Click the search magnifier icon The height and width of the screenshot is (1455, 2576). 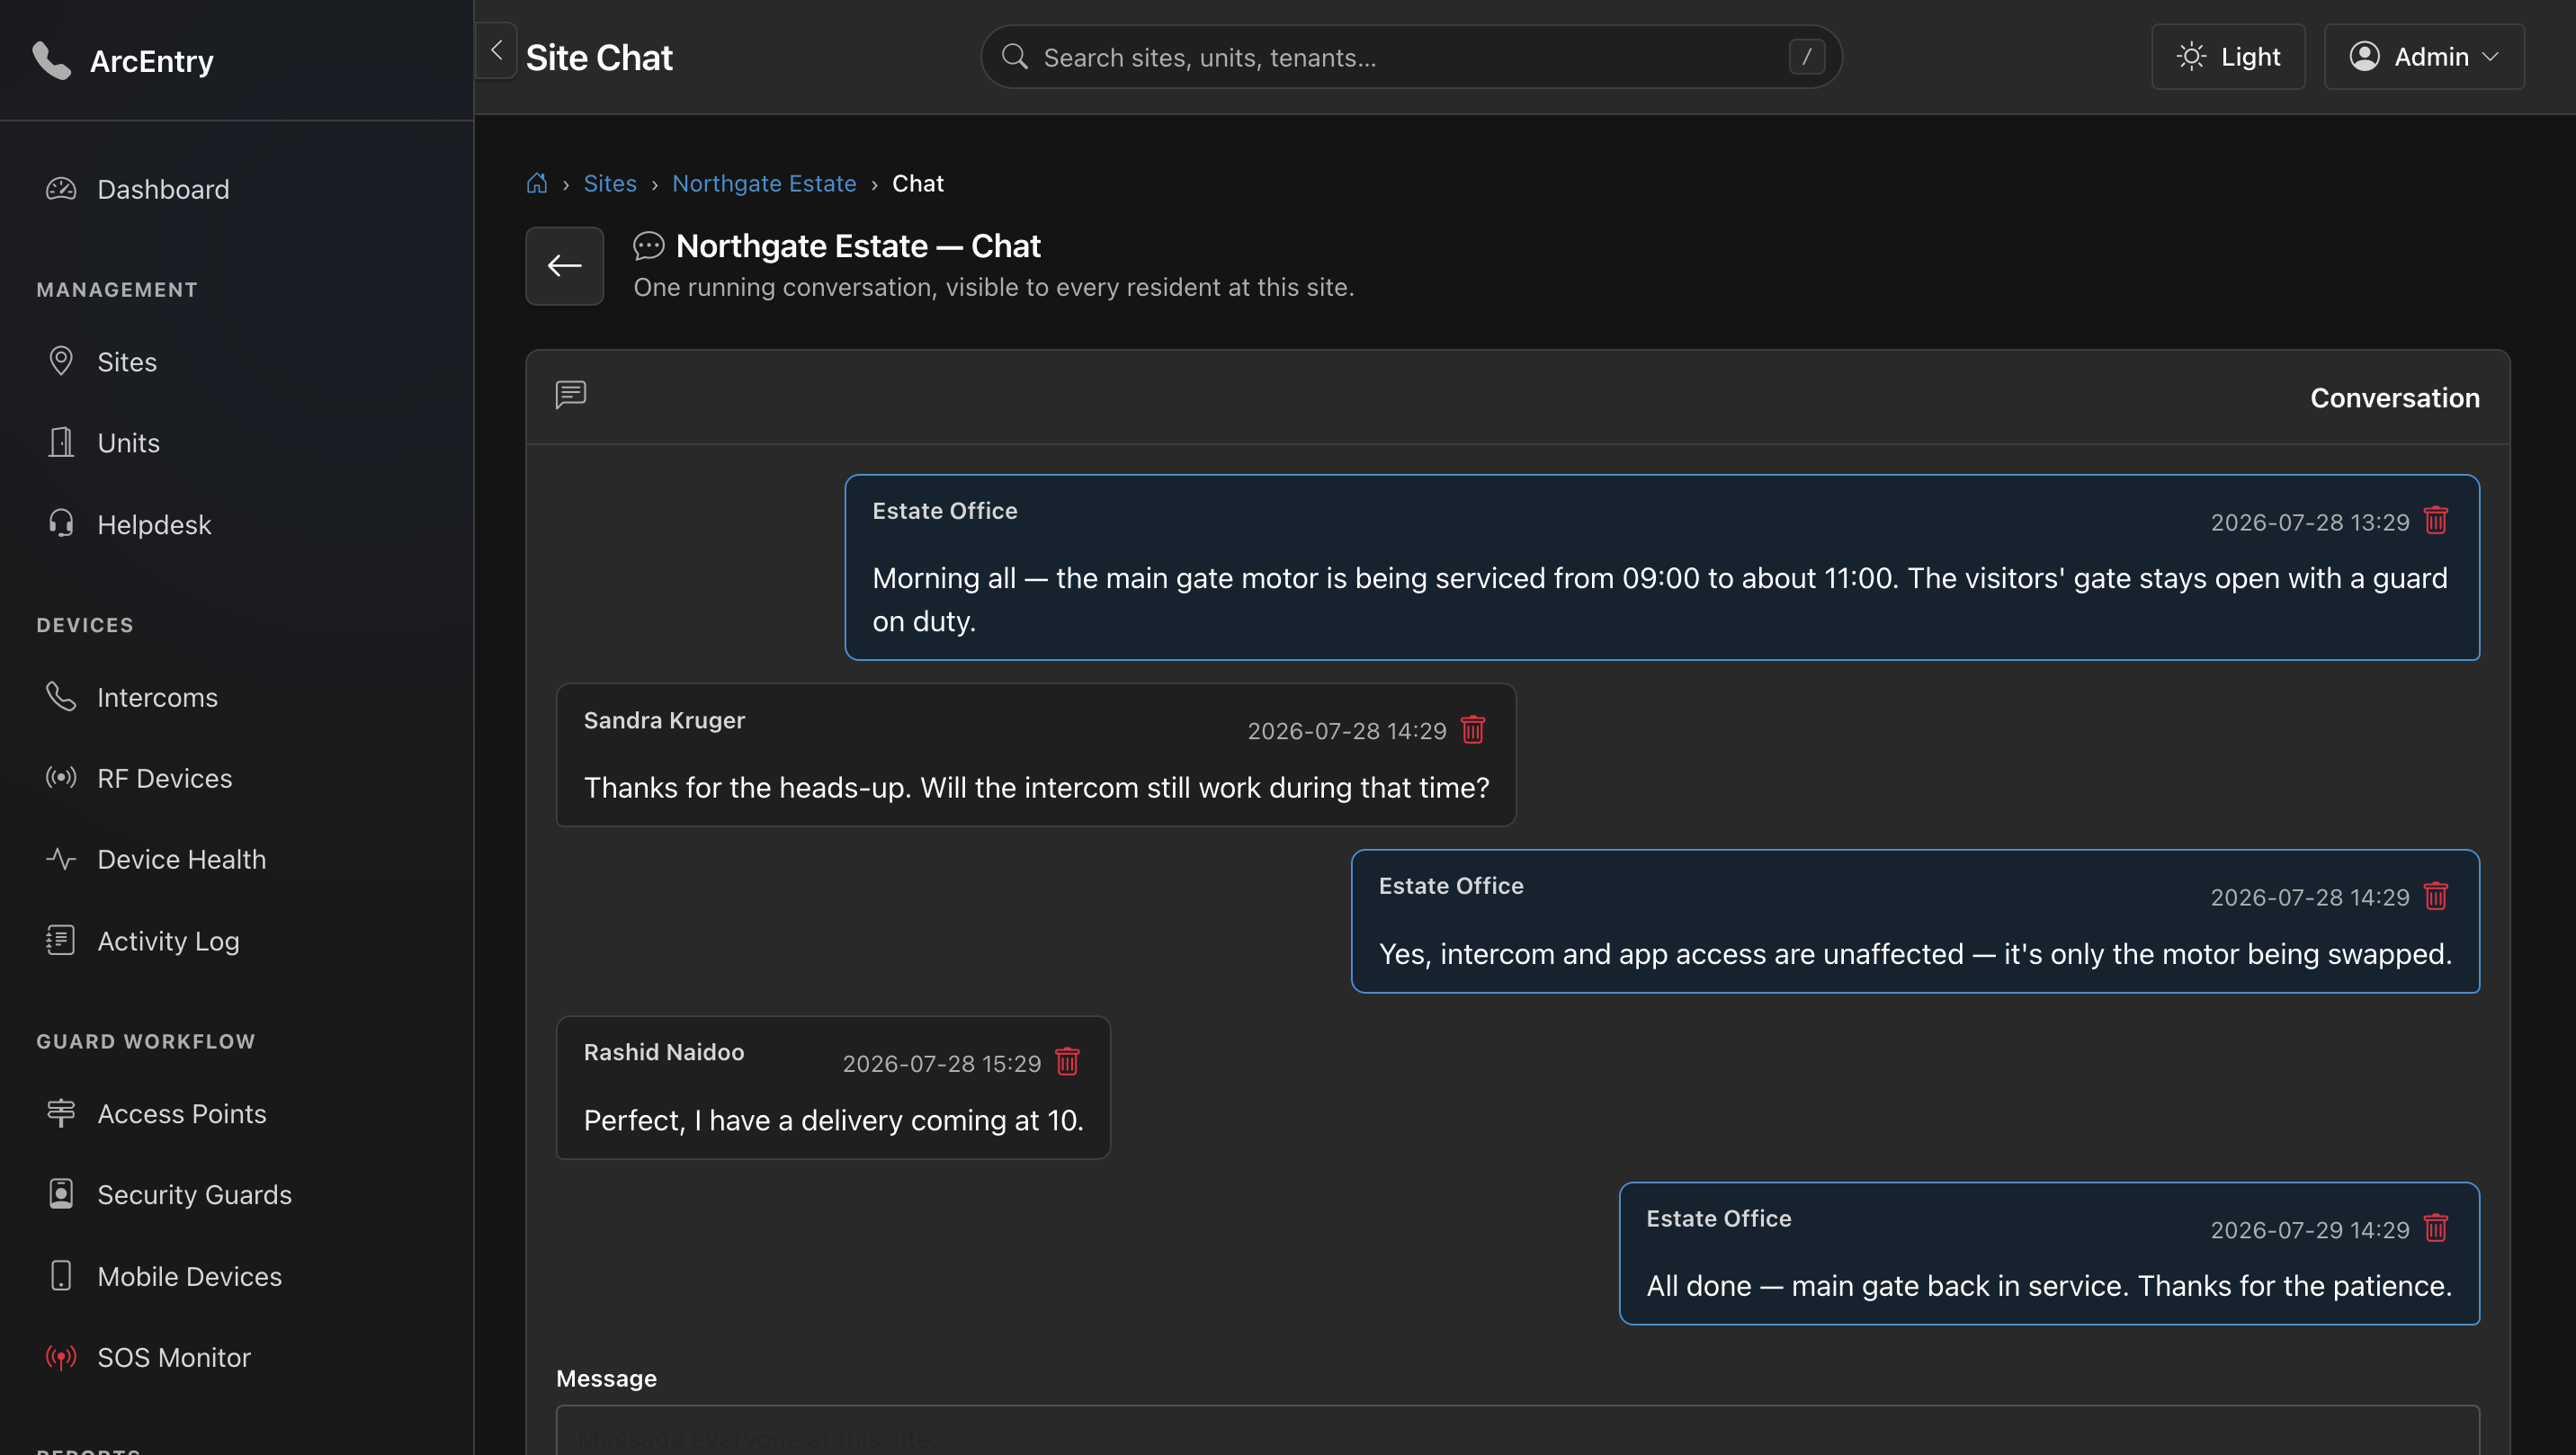pyautogui.click(x=1014, y=56)
